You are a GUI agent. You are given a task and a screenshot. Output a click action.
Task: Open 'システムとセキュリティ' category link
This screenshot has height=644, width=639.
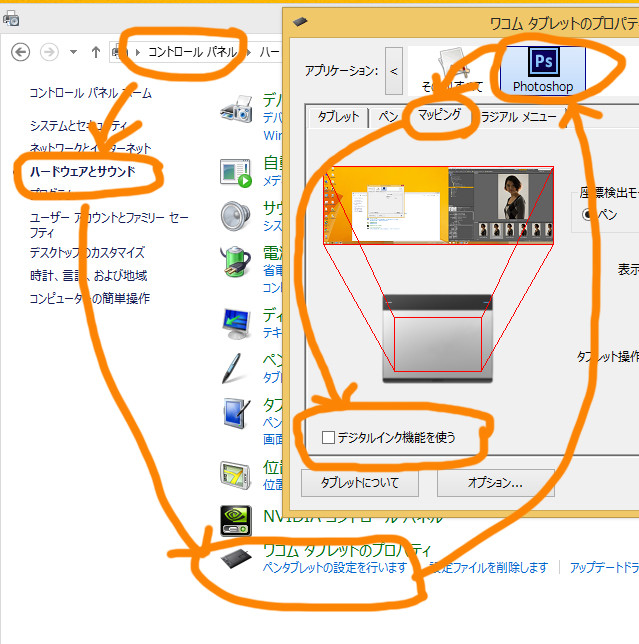[x=78, y=125]
